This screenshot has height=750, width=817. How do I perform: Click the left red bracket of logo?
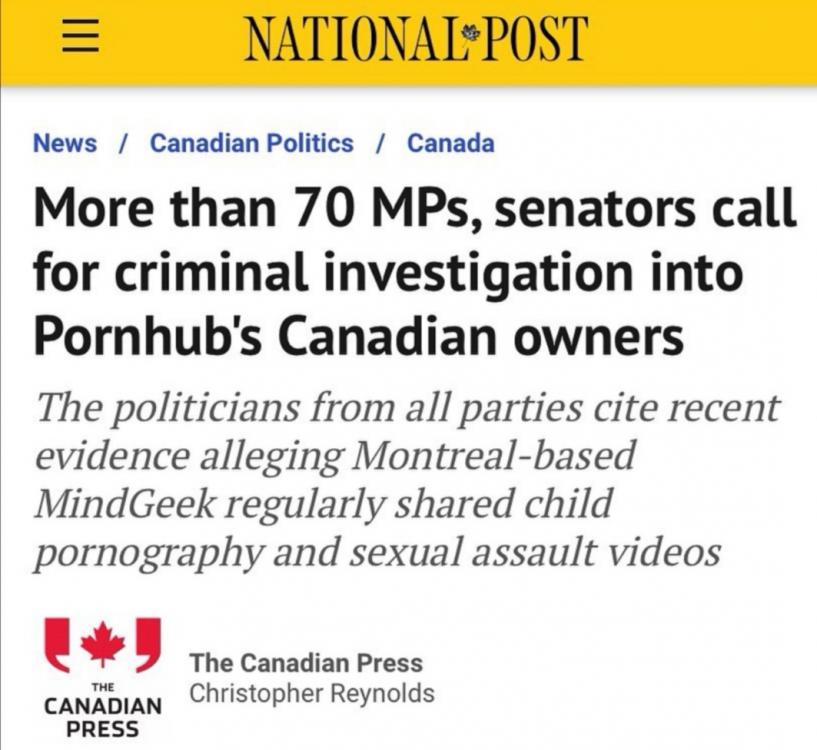click(57, 644)
